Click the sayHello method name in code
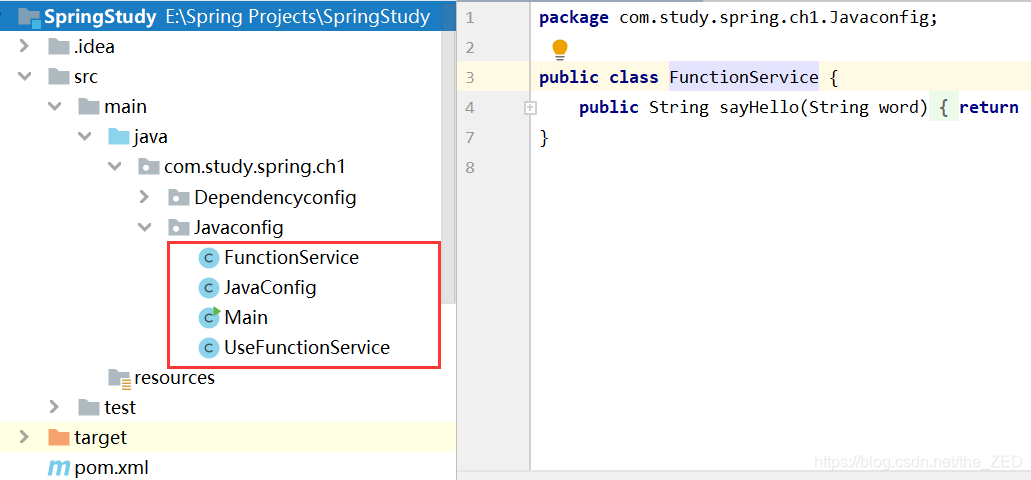 tap(759, 108)
